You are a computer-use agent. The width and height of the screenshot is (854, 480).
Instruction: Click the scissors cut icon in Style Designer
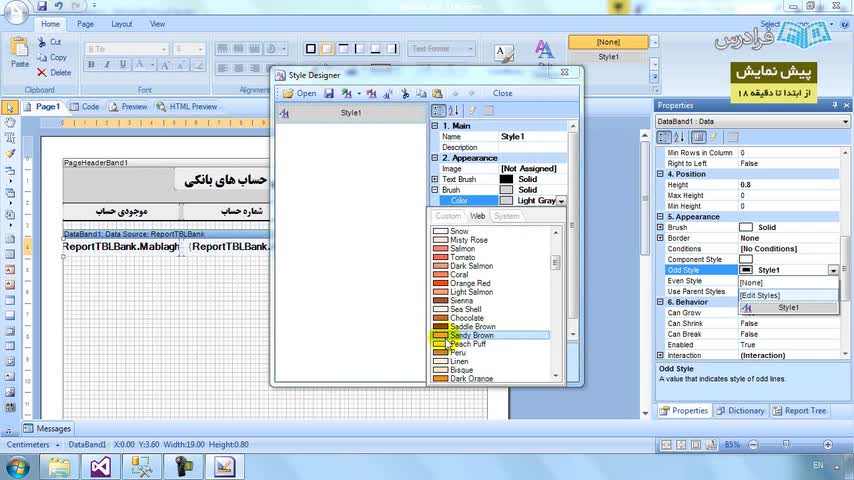(405, 93)
